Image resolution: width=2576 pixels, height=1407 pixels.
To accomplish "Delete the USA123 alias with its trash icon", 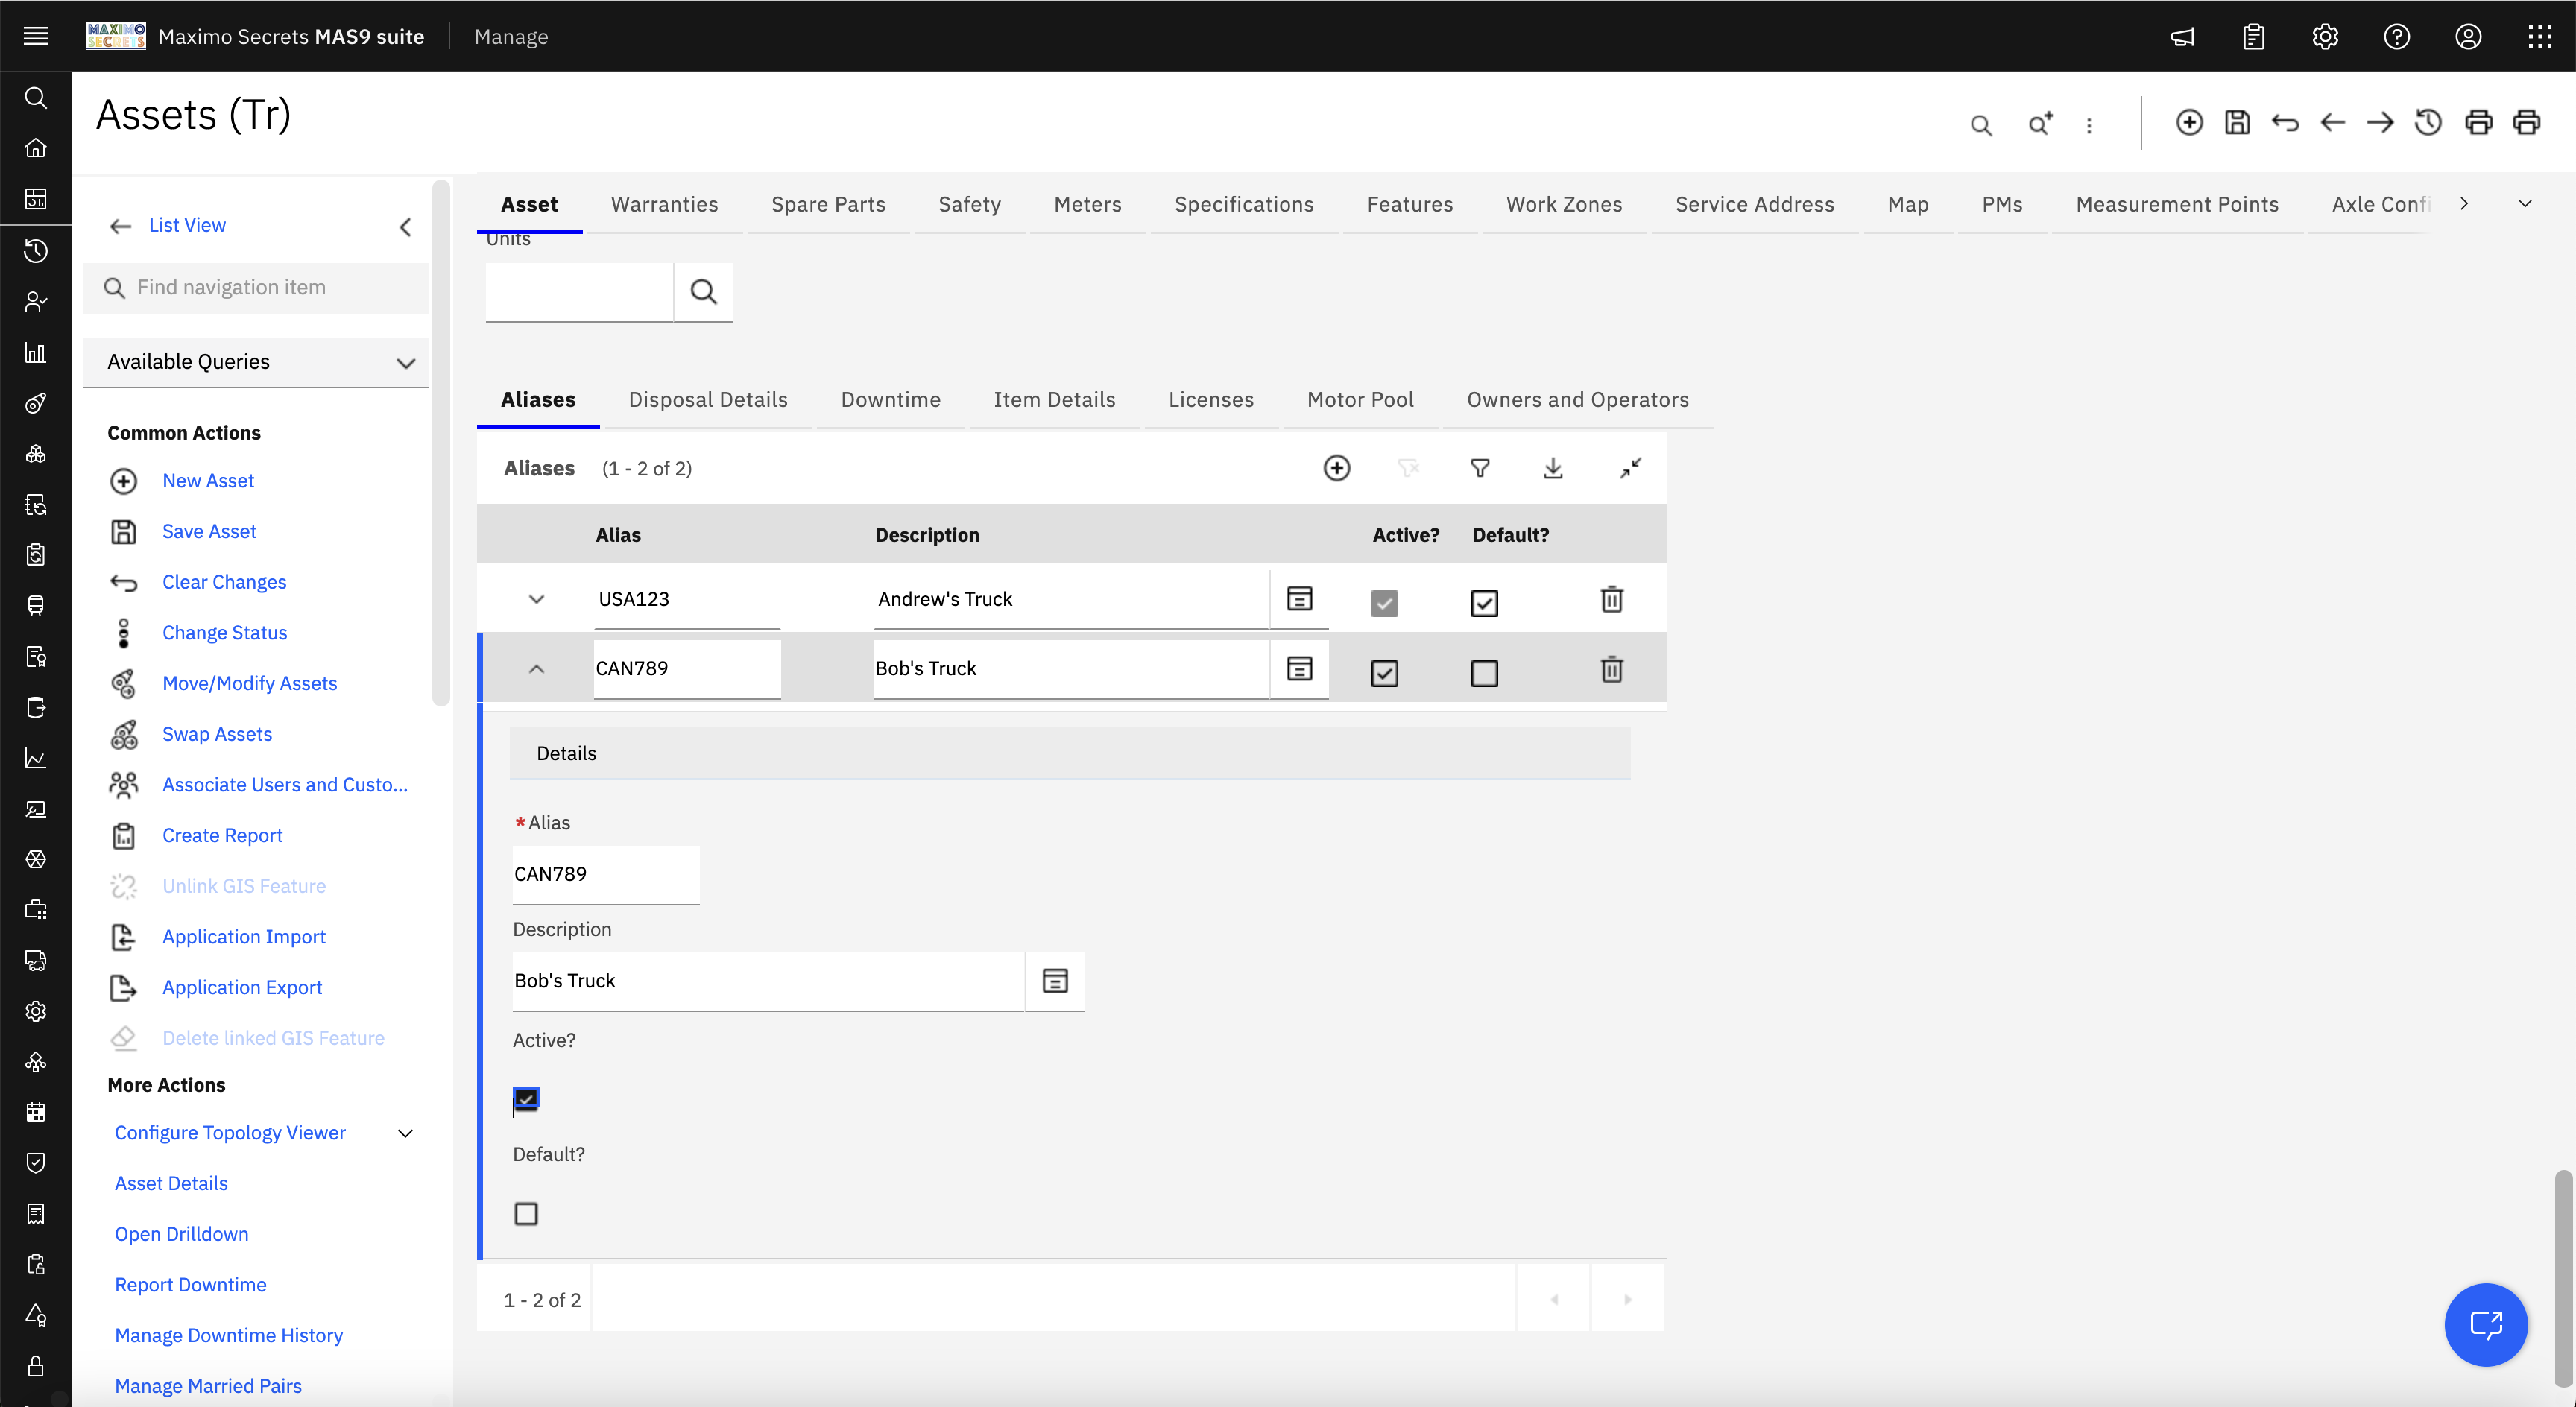I will [1611, 600].
